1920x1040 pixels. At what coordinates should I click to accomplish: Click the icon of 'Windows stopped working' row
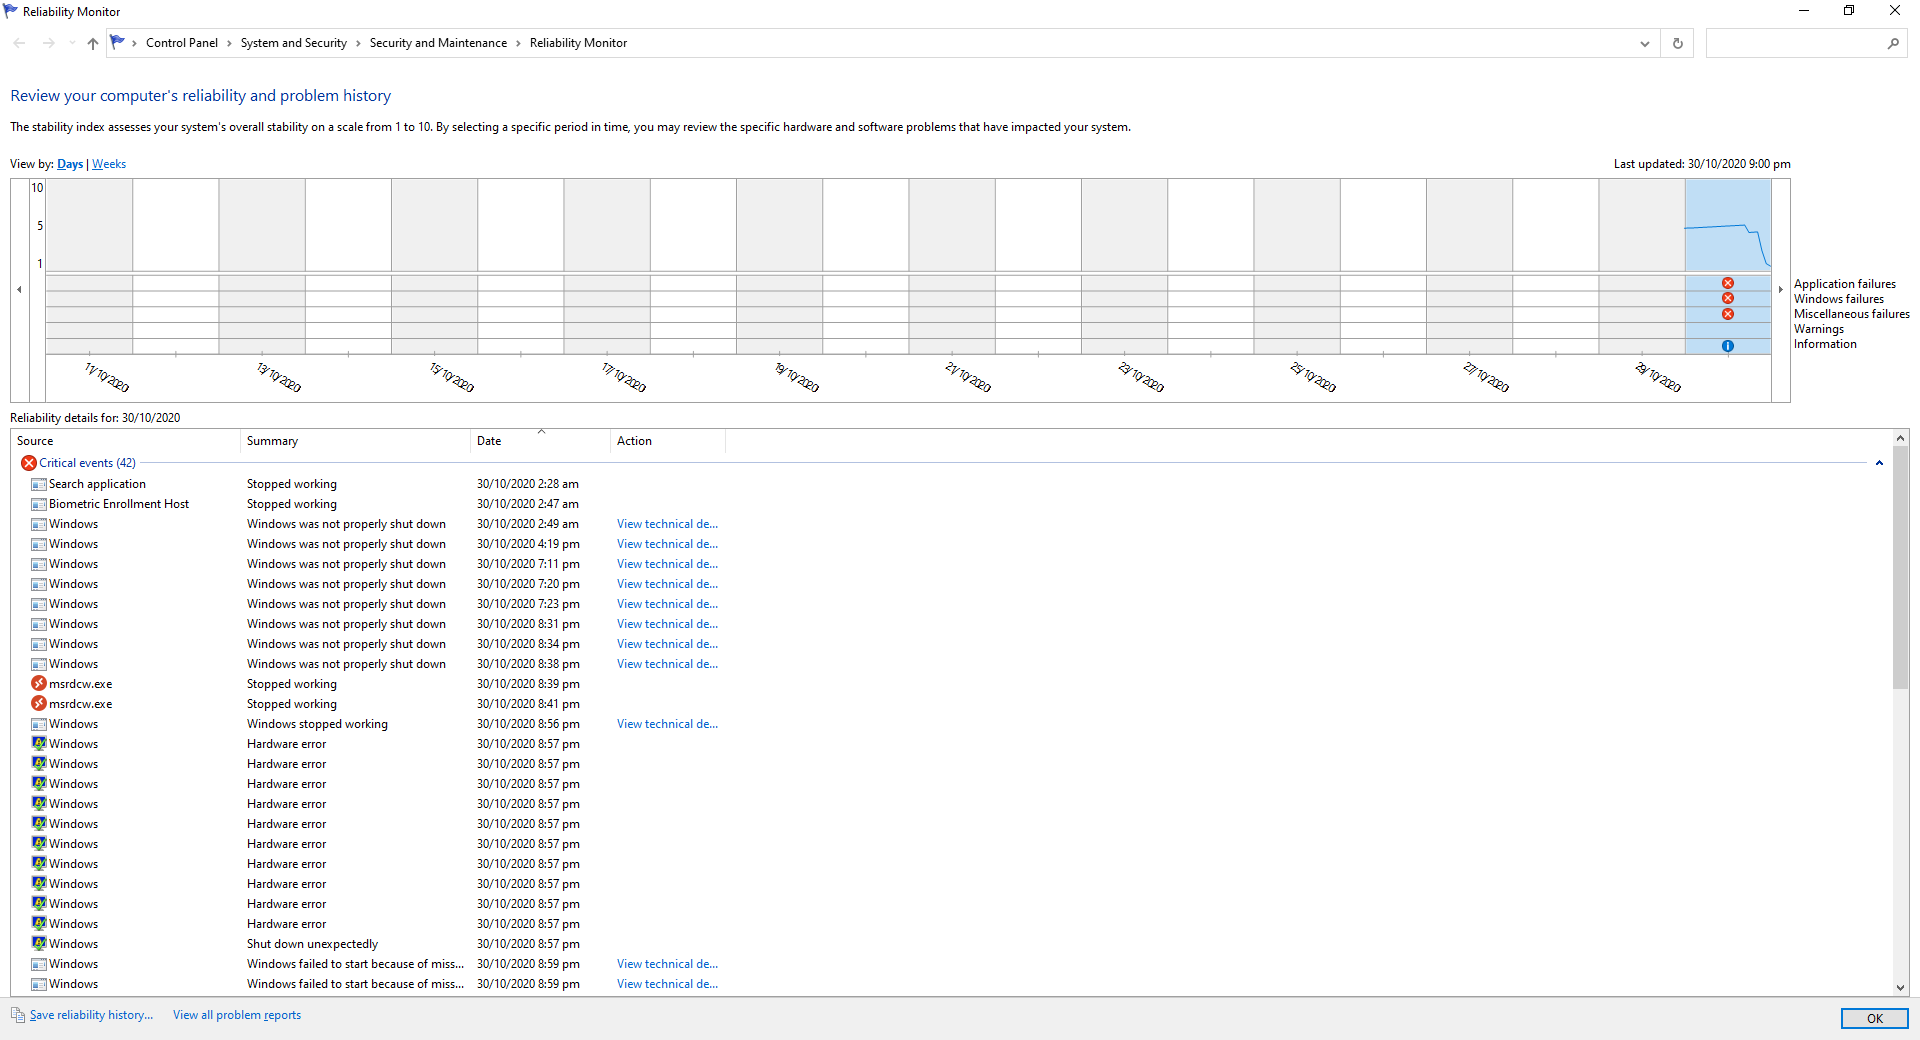point(39,724)
